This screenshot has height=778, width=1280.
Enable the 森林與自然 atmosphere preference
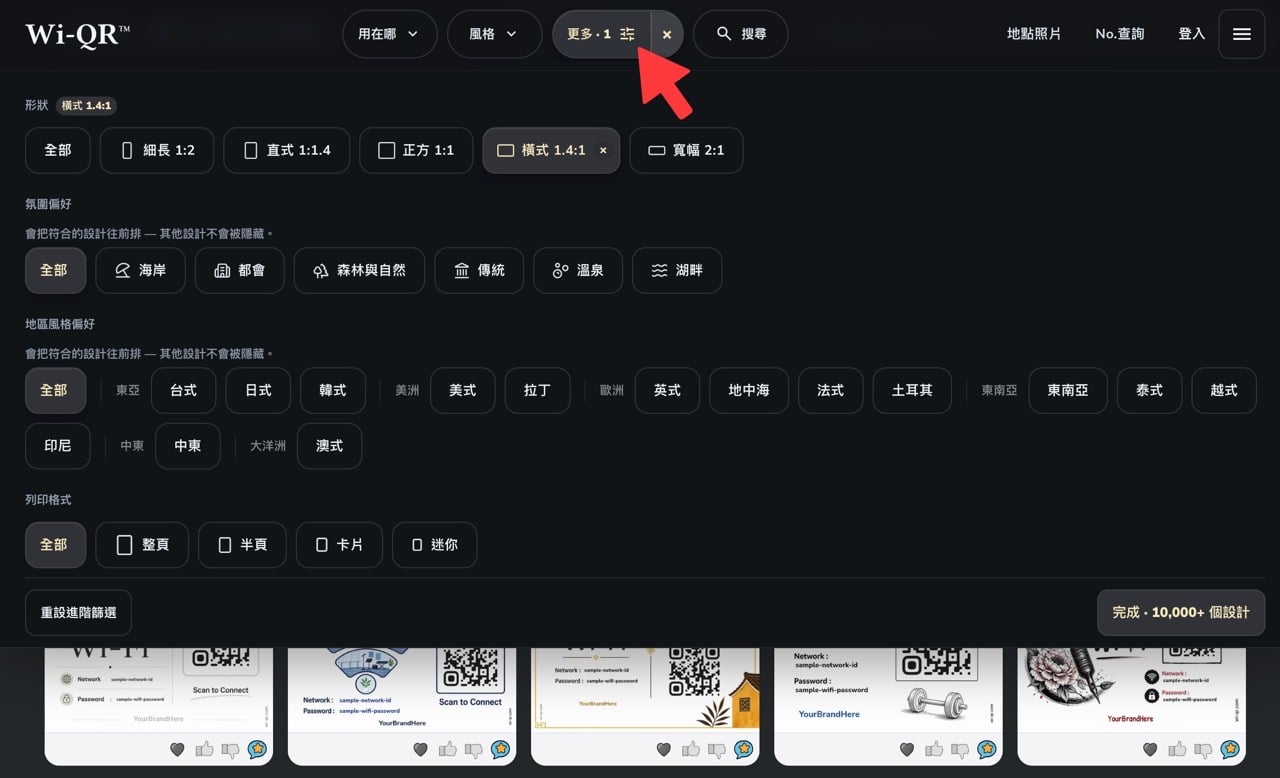pos(359,270)
